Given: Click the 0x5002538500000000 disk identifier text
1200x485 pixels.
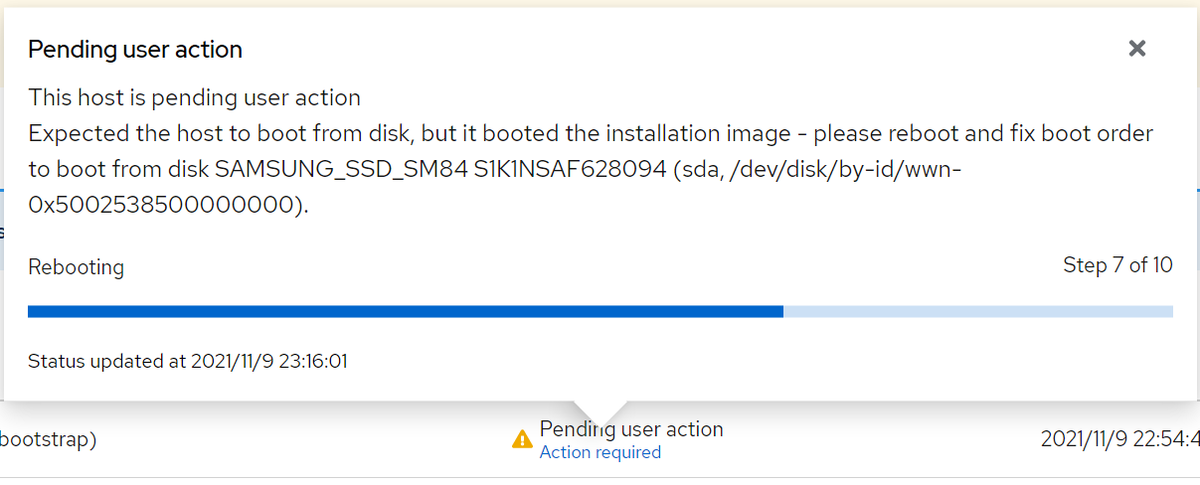Looking at the screenshot, I should pos(159,206).
